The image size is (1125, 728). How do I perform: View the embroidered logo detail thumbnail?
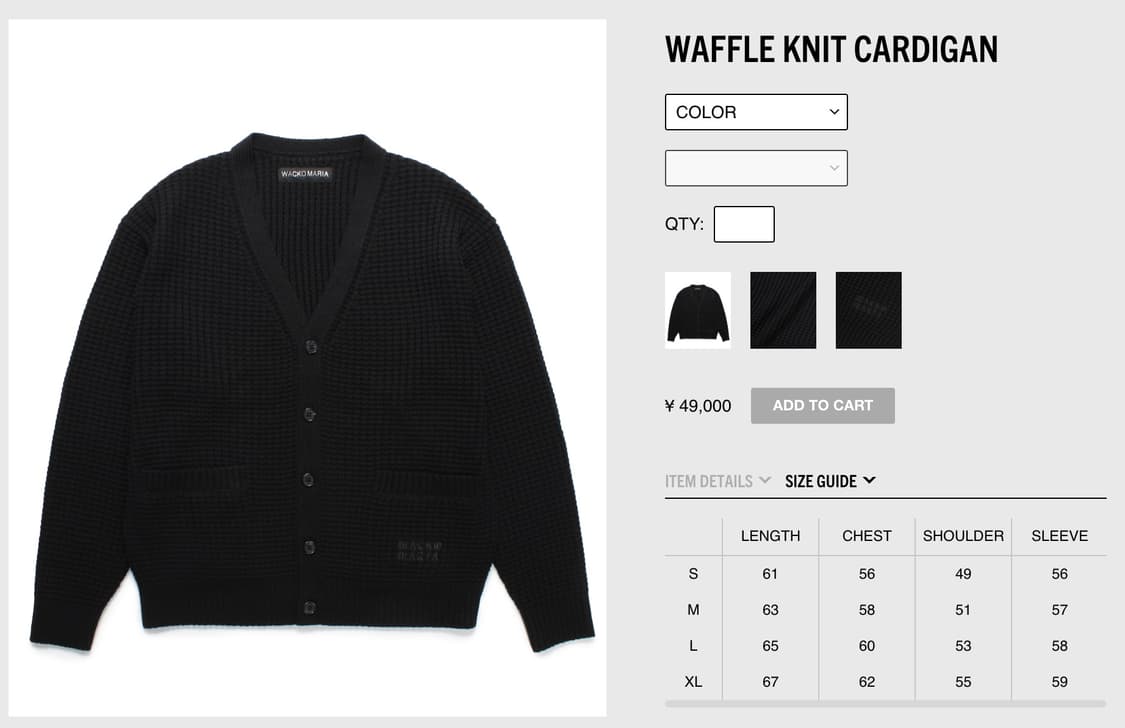pos(869,310)
